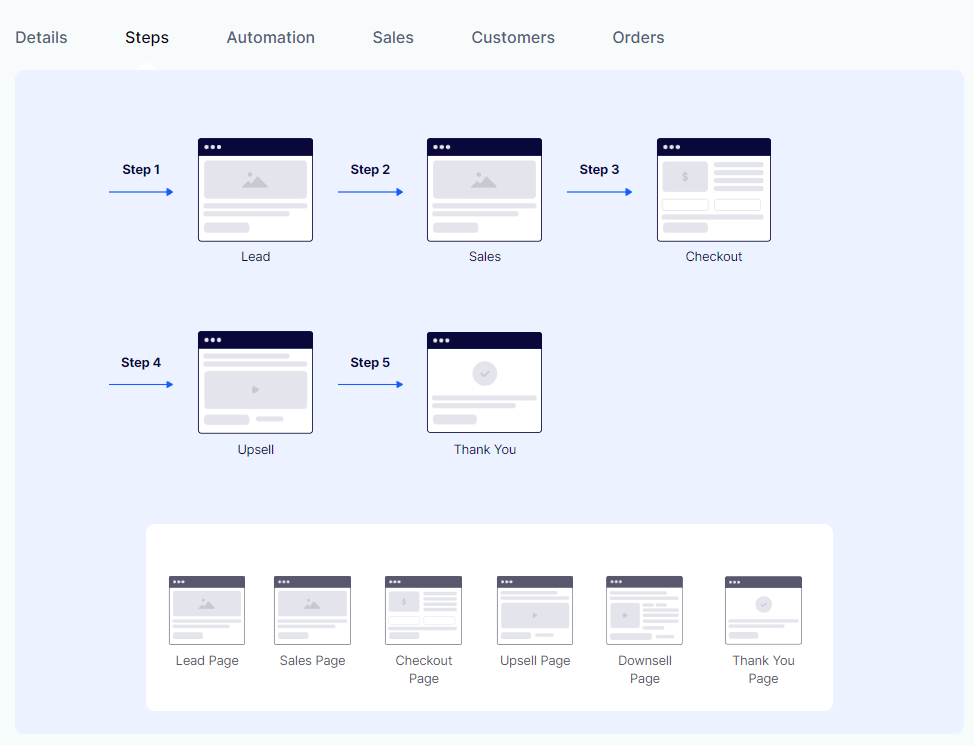Screen dimensions: 974x745
Task: Go to the Sales tab
Action: [393, 37]
